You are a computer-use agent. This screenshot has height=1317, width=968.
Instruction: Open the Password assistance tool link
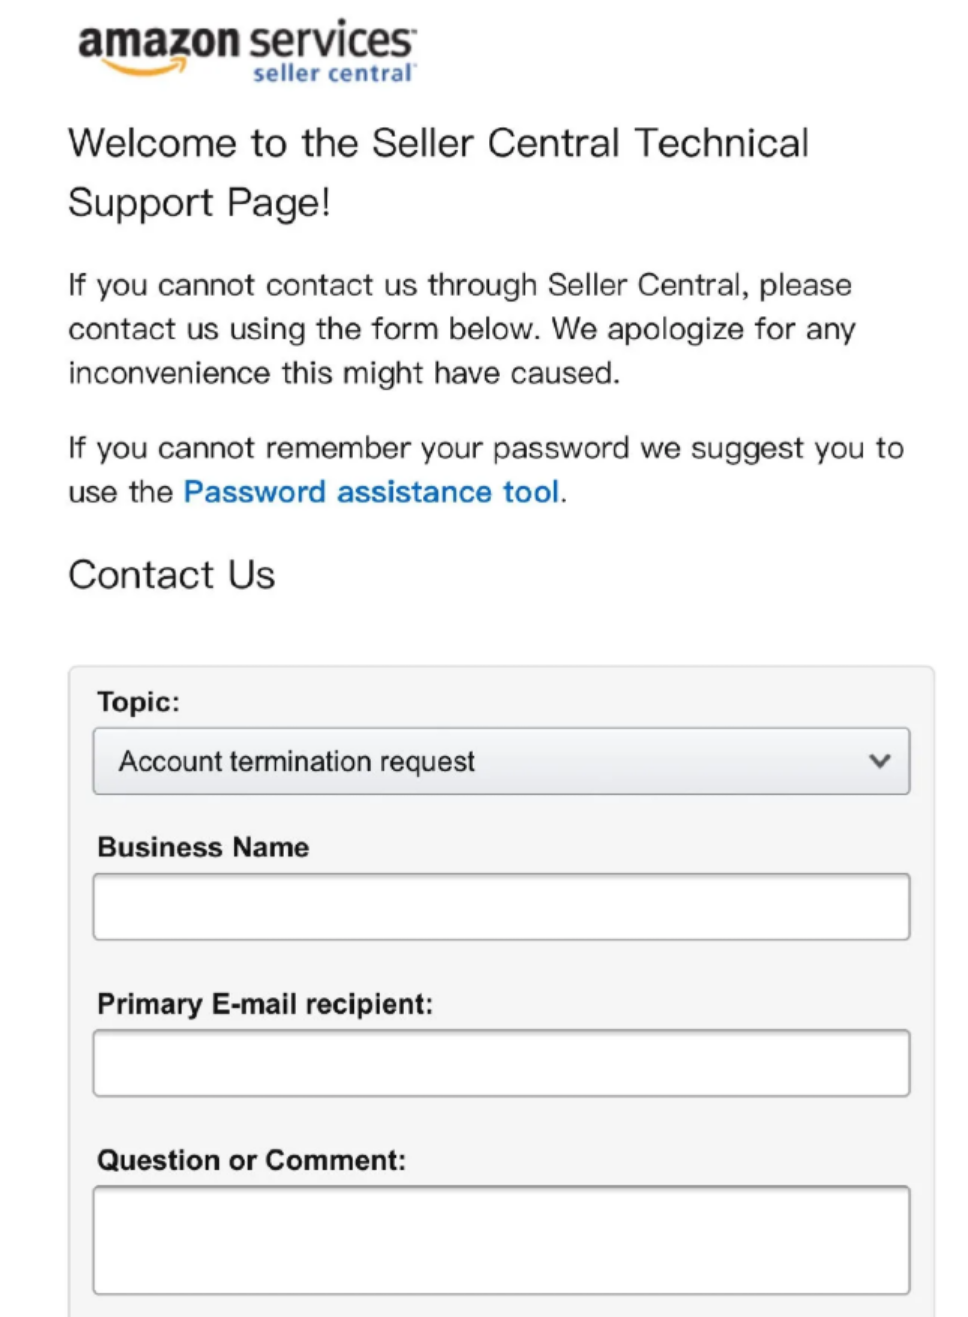pyautogui.click(x=371, y=492)
